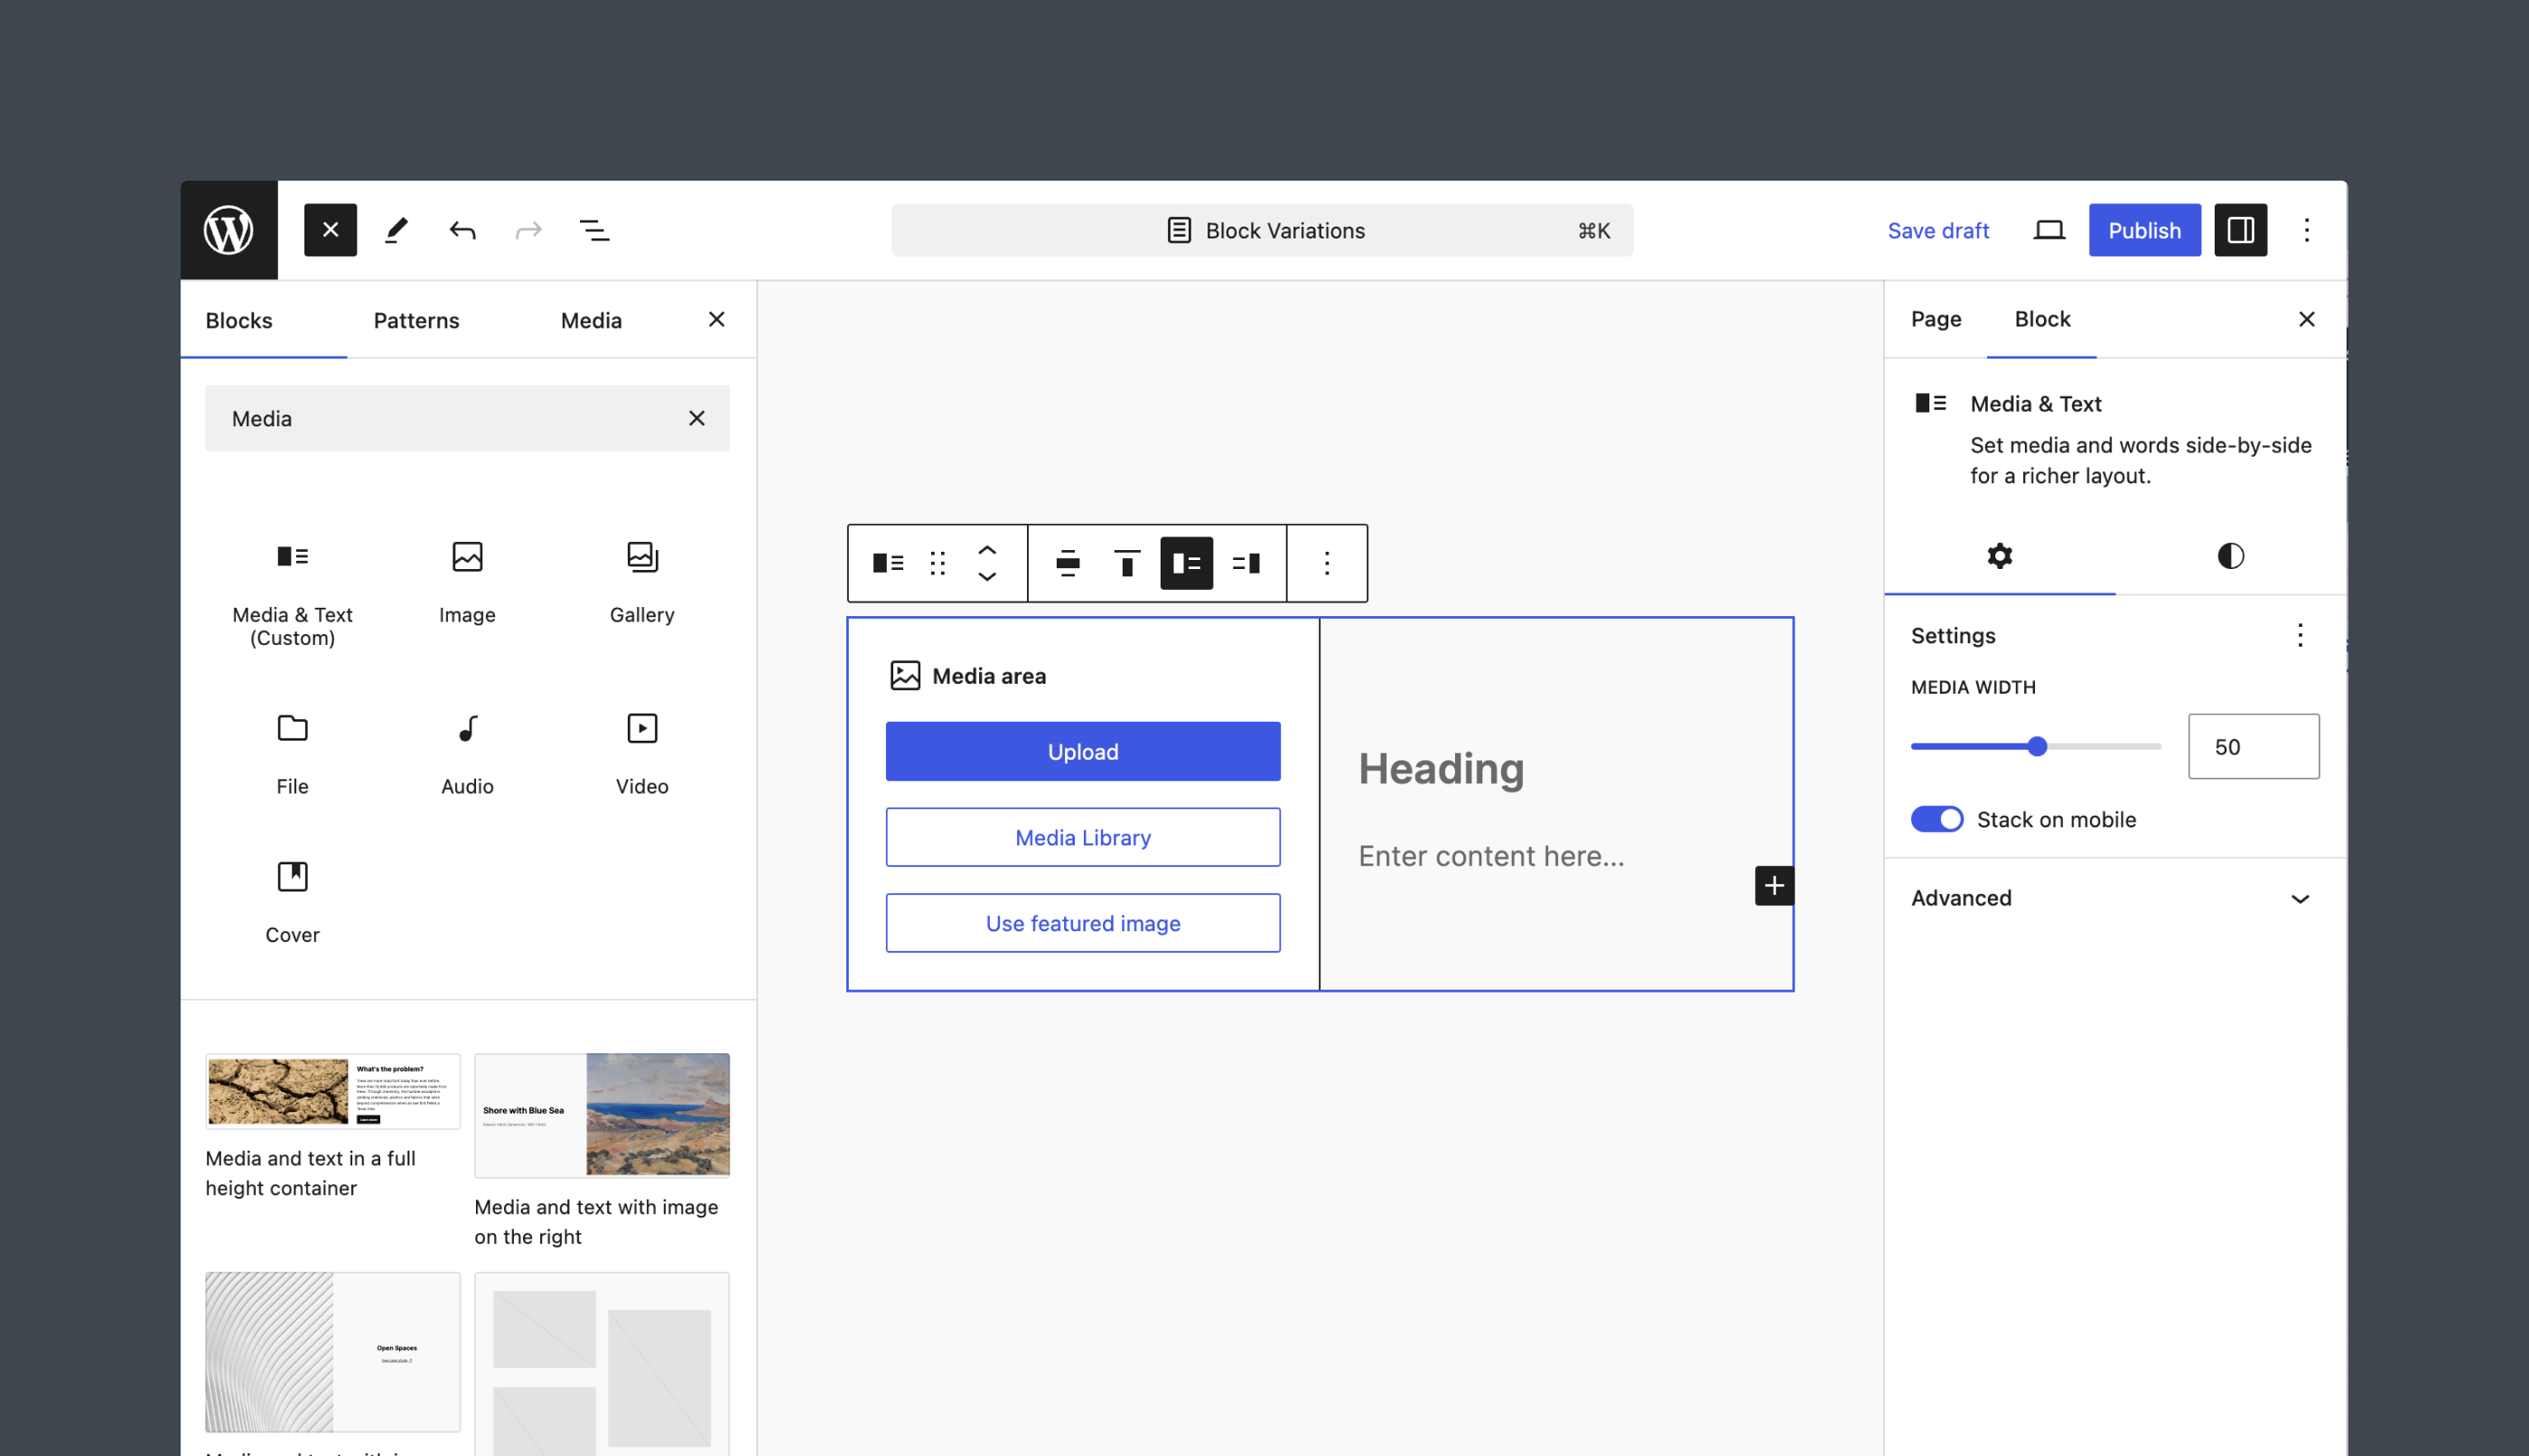Click the Redo arrow
Screen dimensions: 2529x1456
[528, 230]
